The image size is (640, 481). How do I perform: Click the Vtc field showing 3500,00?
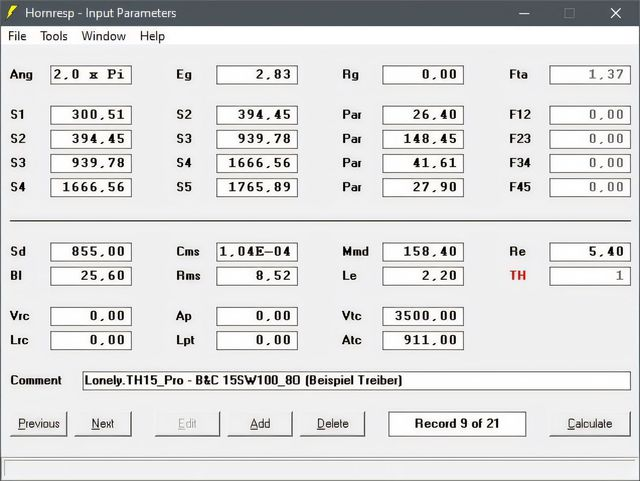pos(423,316)
